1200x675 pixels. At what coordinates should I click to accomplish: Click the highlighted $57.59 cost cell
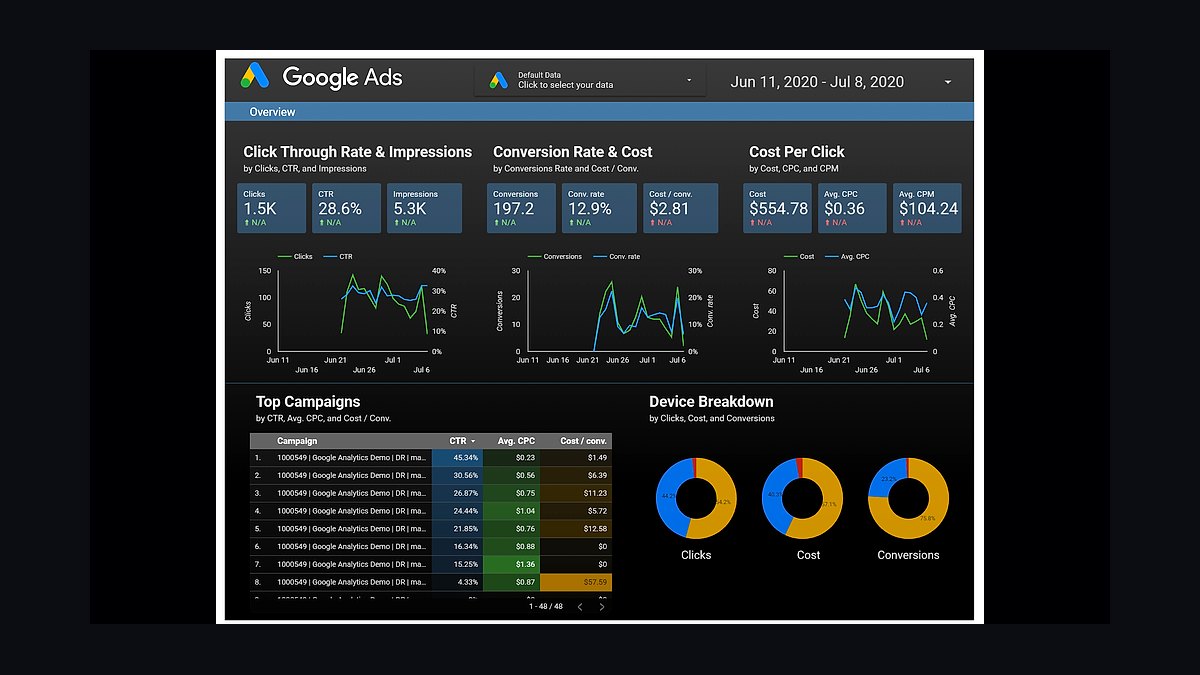coord(576,582)
